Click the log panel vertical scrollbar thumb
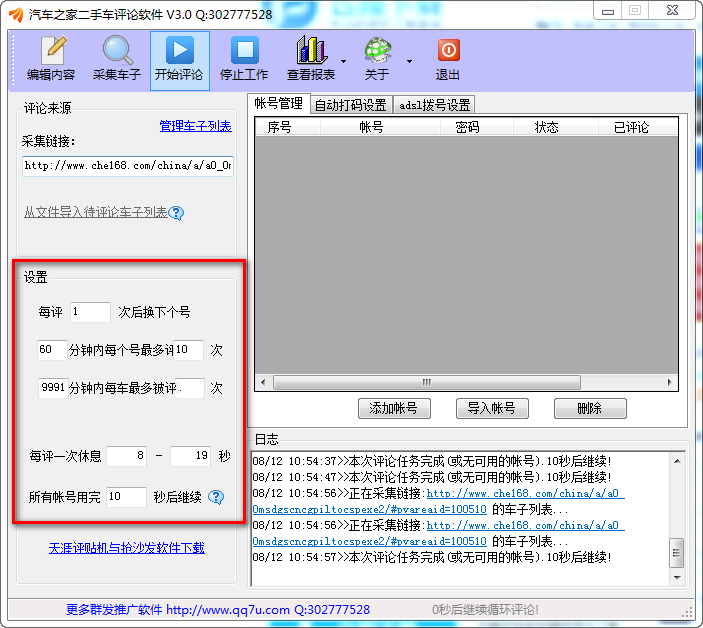This screenshot has height=628, width=703. (x=677, y=553)
